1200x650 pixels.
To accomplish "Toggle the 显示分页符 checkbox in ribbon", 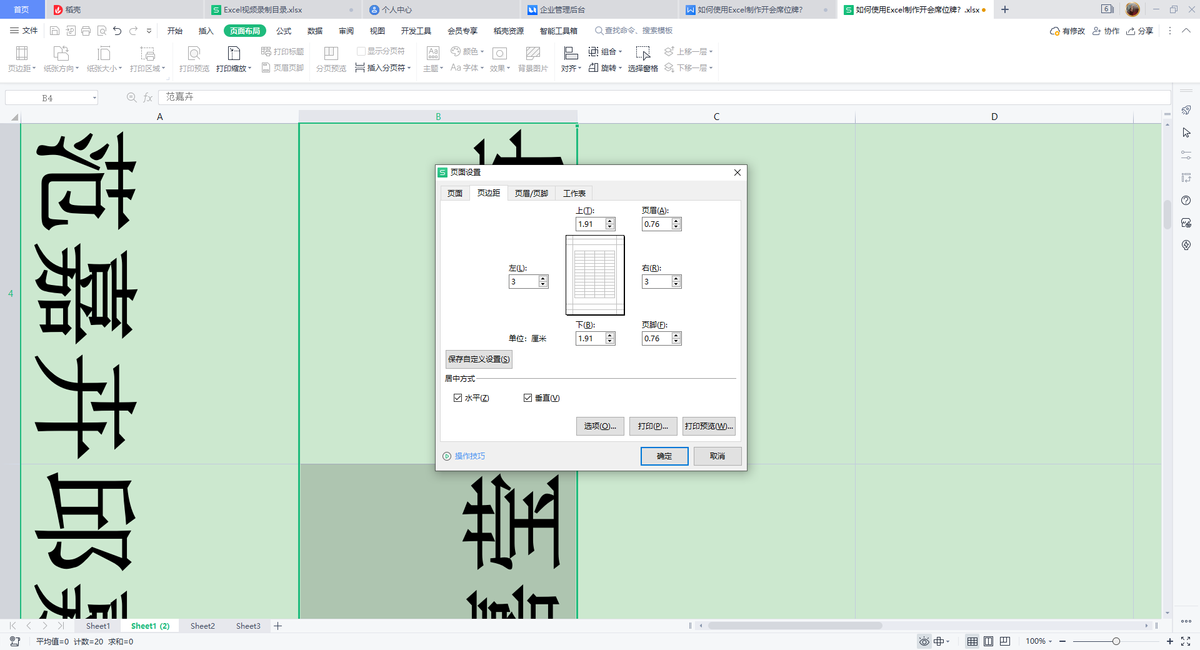I will [x=361, y=51].
